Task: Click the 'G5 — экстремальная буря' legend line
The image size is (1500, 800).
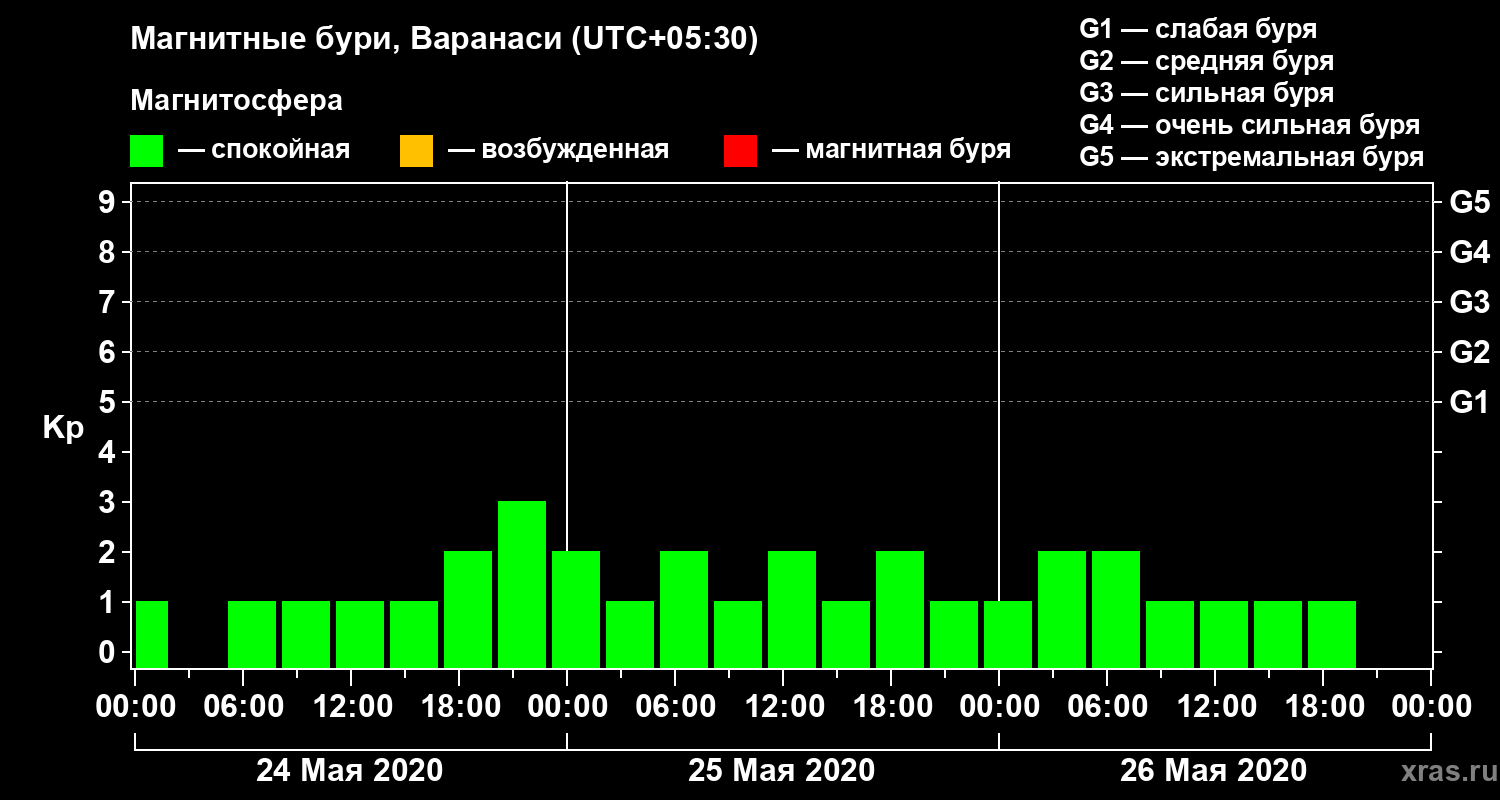Action: point(1251,158)
